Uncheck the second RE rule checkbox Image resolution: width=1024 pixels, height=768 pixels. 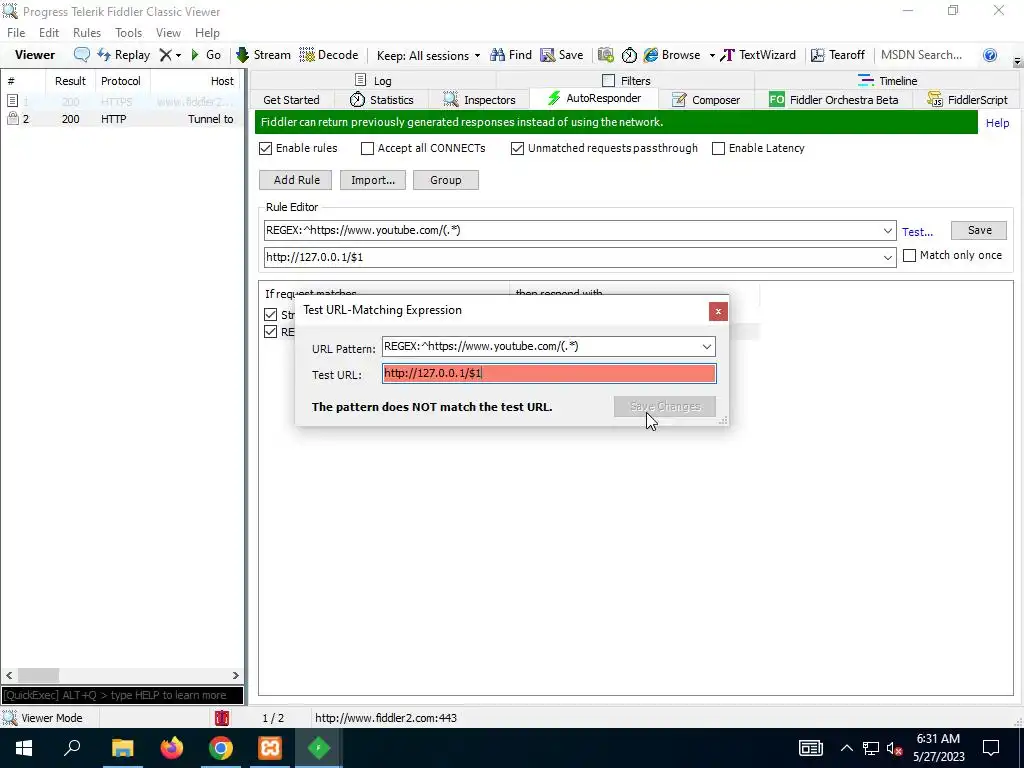tap(270, 332)
